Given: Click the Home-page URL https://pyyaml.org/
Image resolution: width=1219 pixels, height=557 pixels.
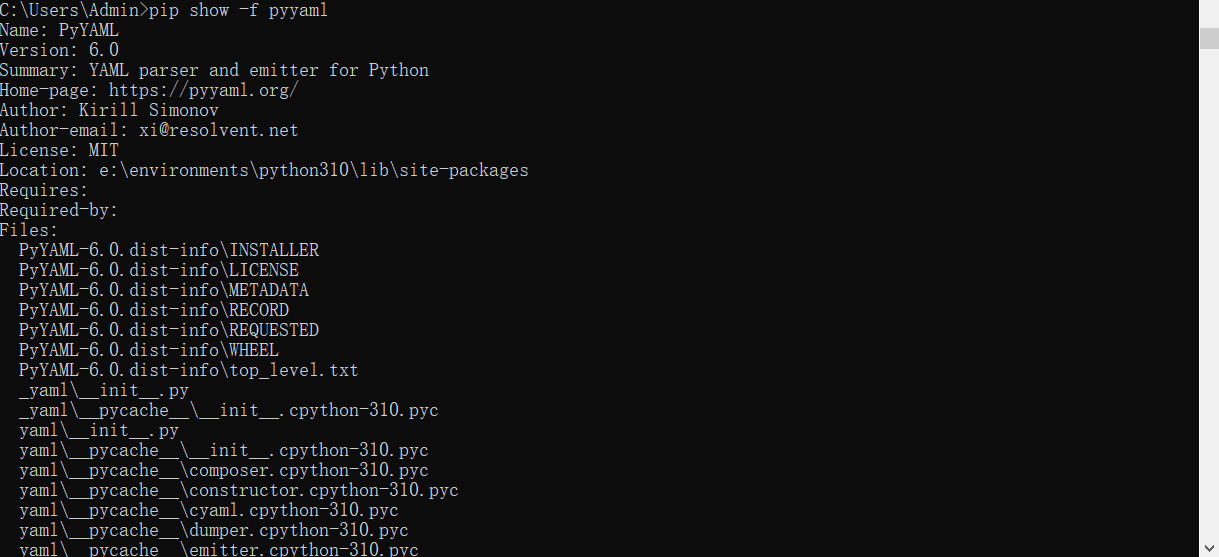Looking at the screenshot, I should (204, 90).
